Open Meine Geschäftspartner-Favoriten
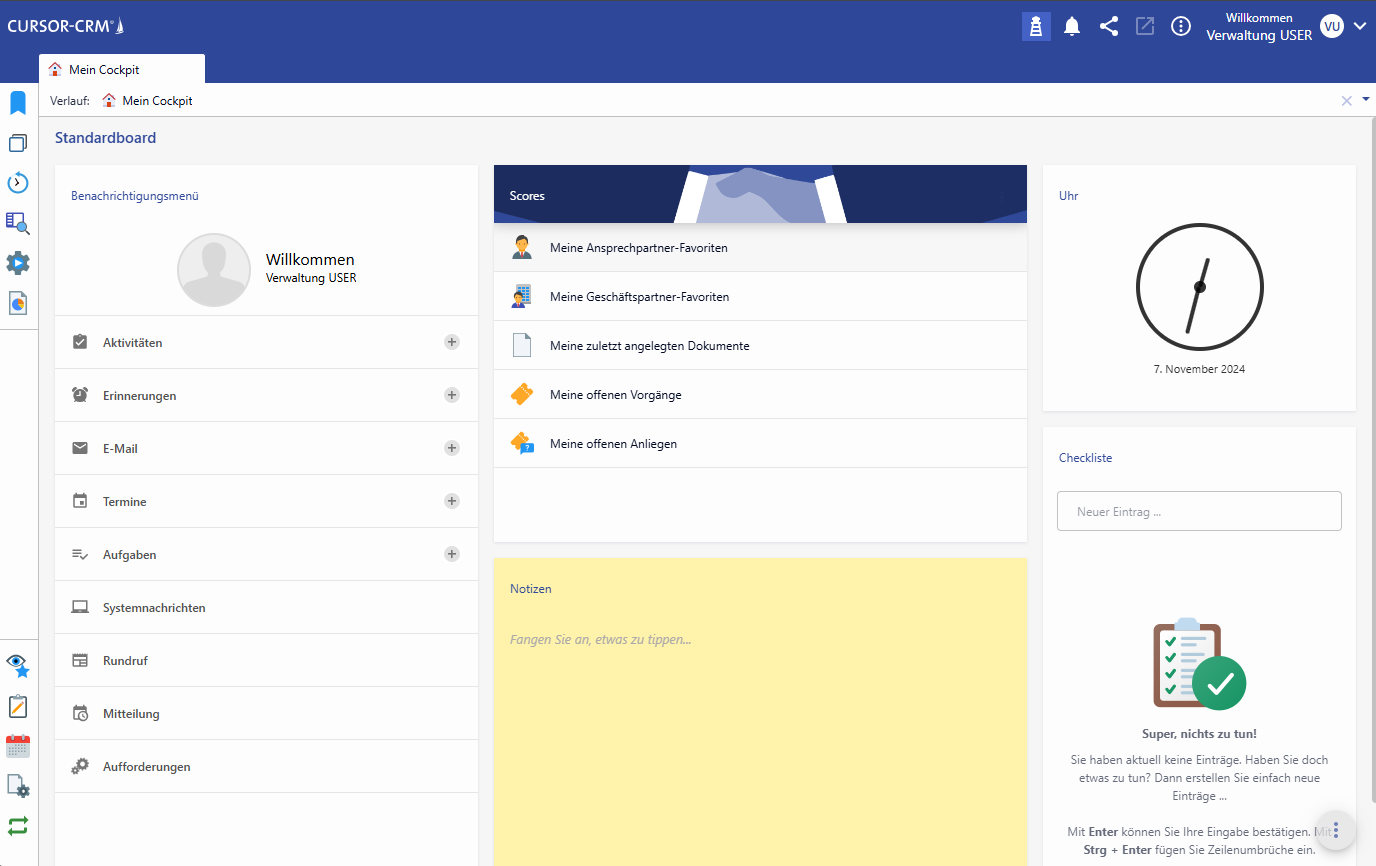Screen dimensions: 1376x866 click(x=639, y=297)
